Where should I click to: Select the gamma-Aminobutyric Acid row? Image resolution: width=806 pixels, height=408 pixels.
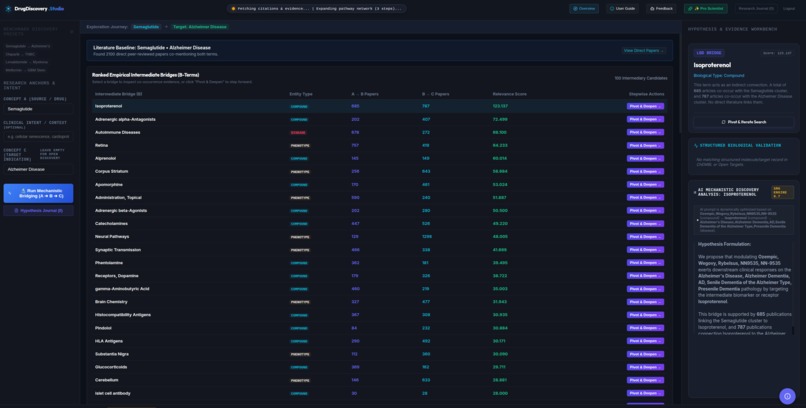[379, 289]
